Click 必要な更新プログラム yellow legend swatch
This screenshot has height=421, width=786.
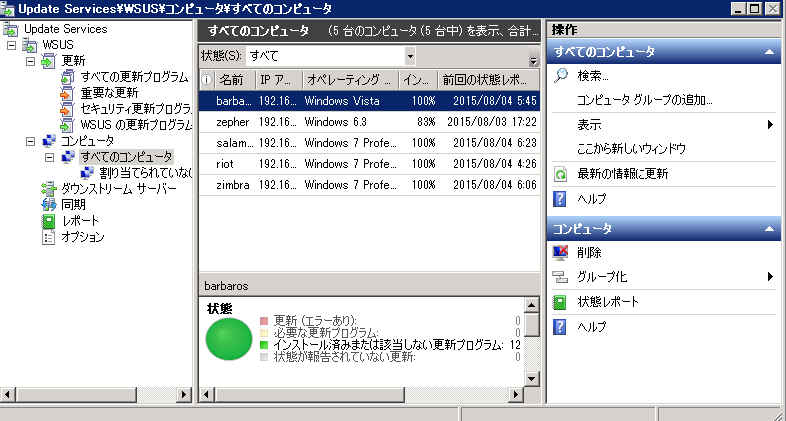coord(264,333)
